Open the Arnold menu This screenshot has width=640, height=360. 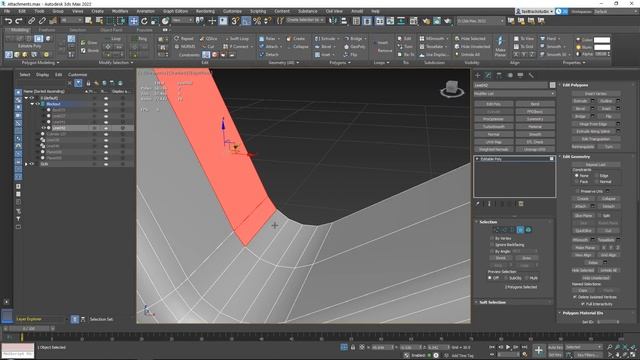(x=357, y=11)
